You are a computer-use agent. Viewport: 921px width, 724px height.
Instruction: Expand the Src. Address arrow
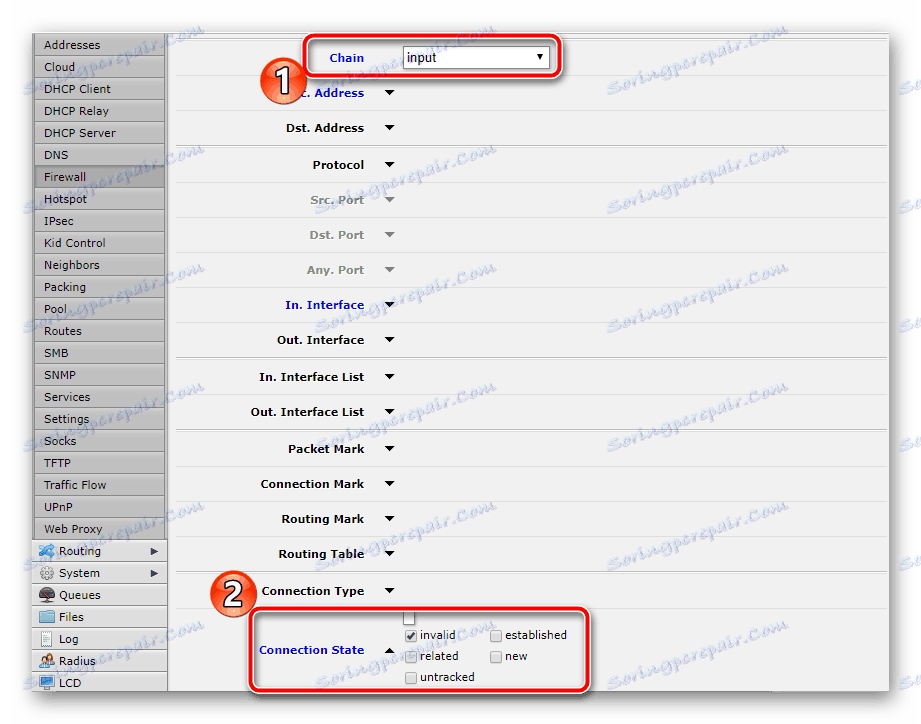[389, 93]
